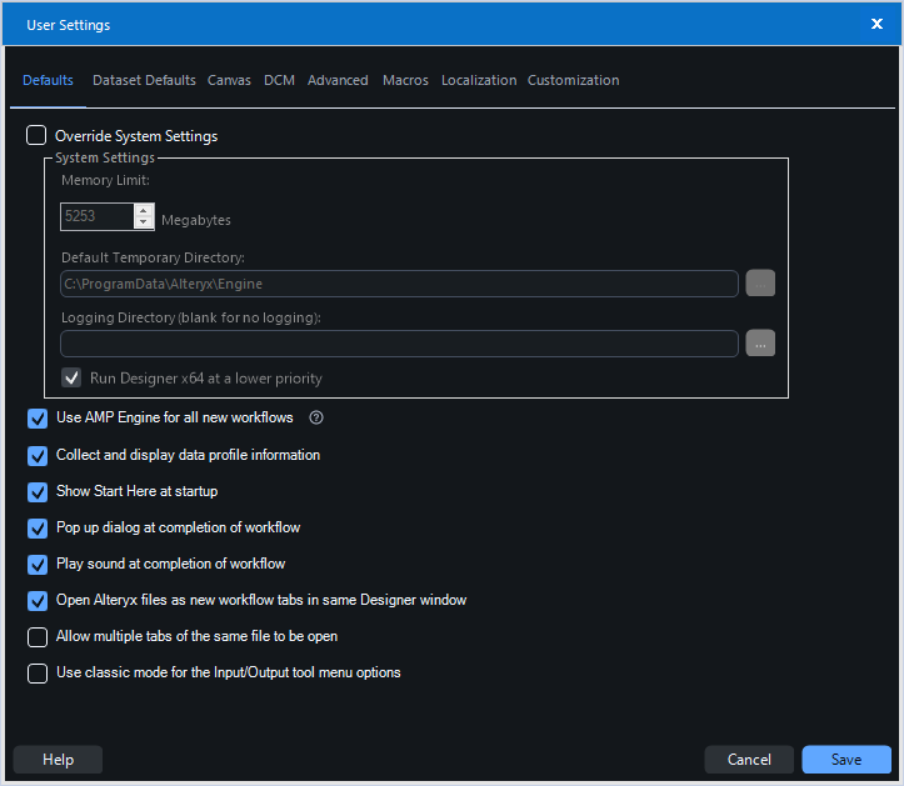Disable Show Start Here at startup
Viewport: 904px width, 786px height.
coord(37,491)
